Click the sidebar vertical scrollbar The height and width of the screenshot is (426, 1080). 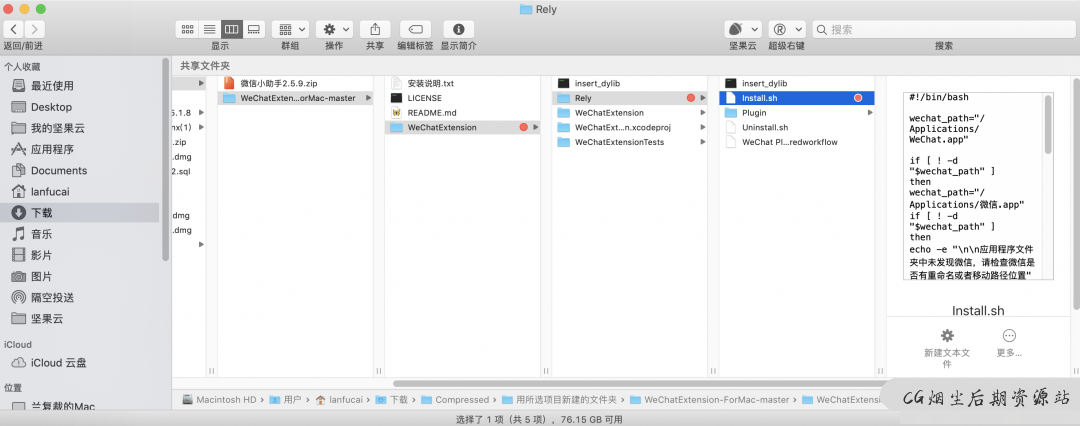(x=165, y=159)
